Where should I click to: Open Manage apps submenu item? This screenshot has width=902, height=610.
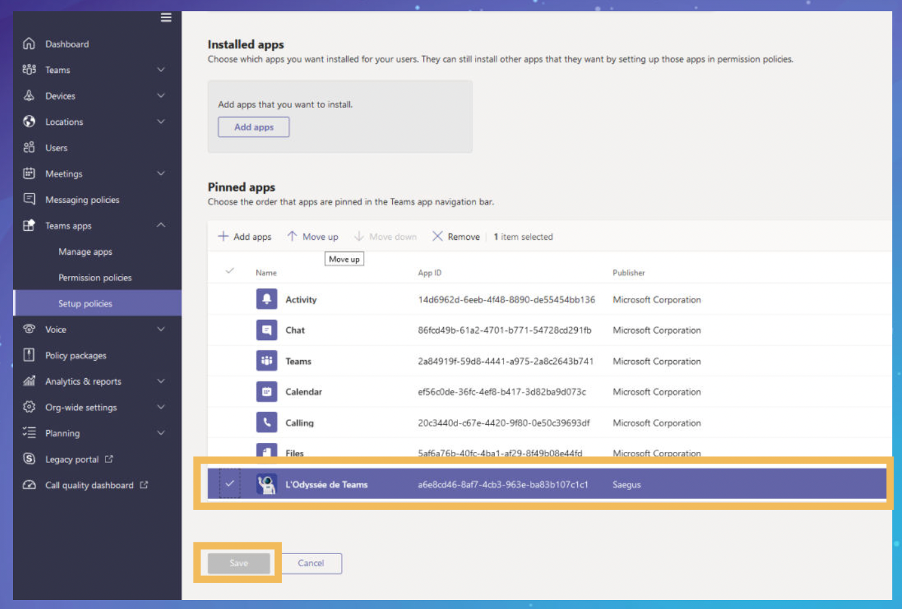(x=85, y=251)
